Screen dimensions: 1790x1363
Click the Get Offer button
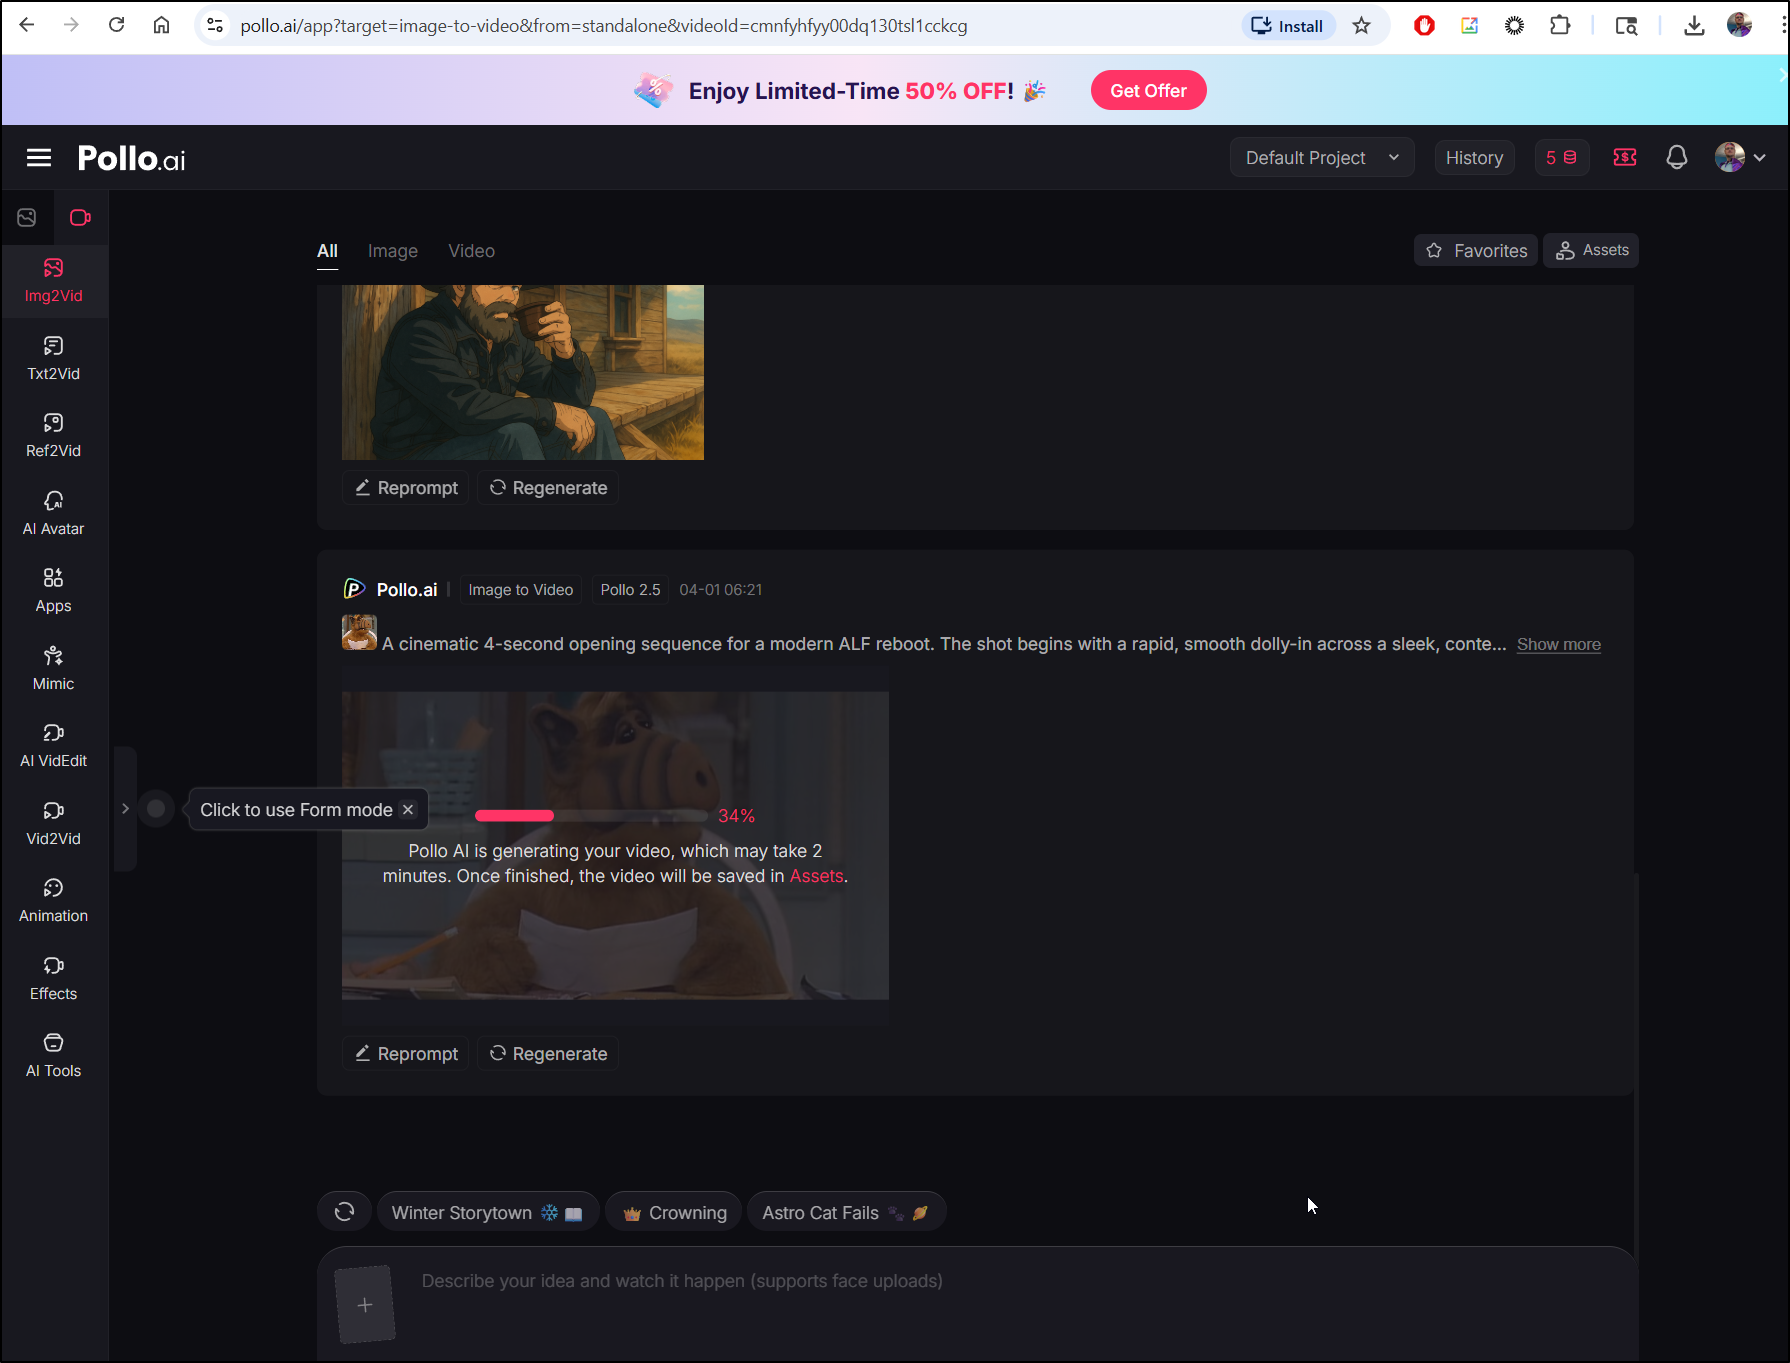(x=1148, y=91)
